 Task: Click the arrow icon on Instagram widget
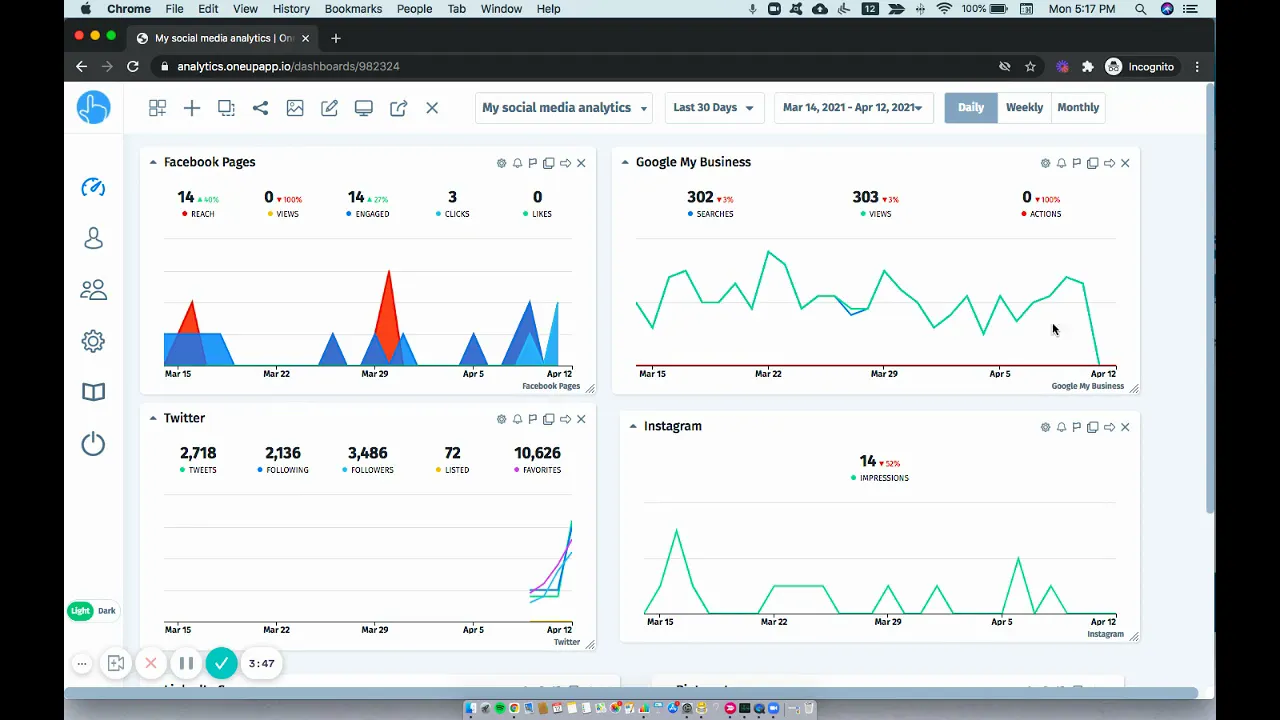tap(1109, 427)
